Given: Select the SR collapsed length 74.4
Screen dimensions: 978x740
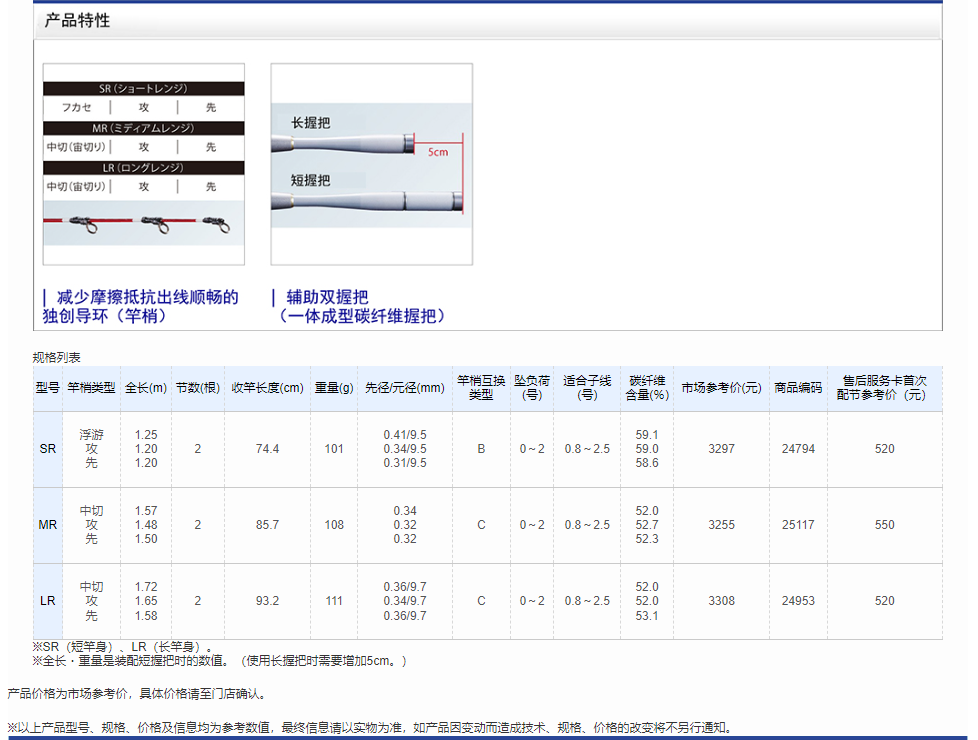Looking at the screenshot, I should click(x=268, y=449).
